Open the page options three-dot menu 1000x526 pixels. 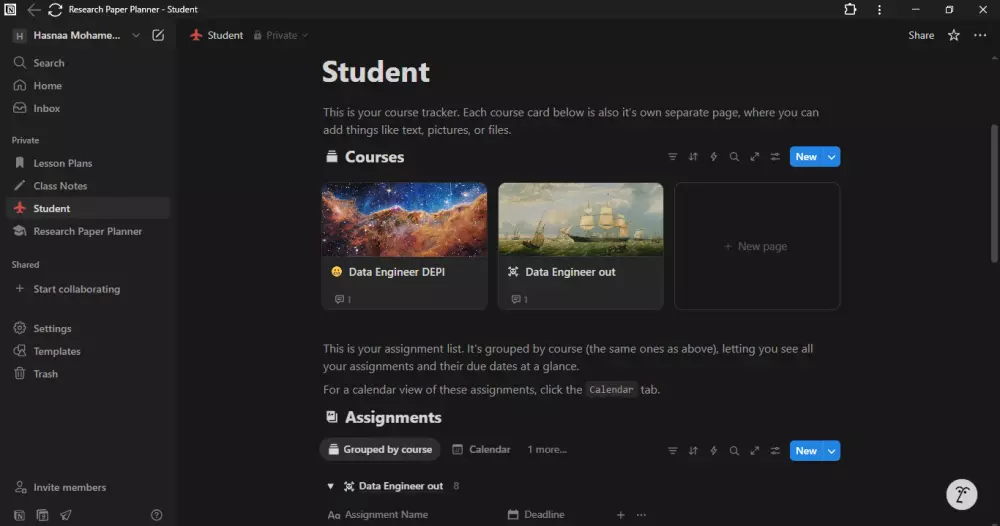(980, 35)
